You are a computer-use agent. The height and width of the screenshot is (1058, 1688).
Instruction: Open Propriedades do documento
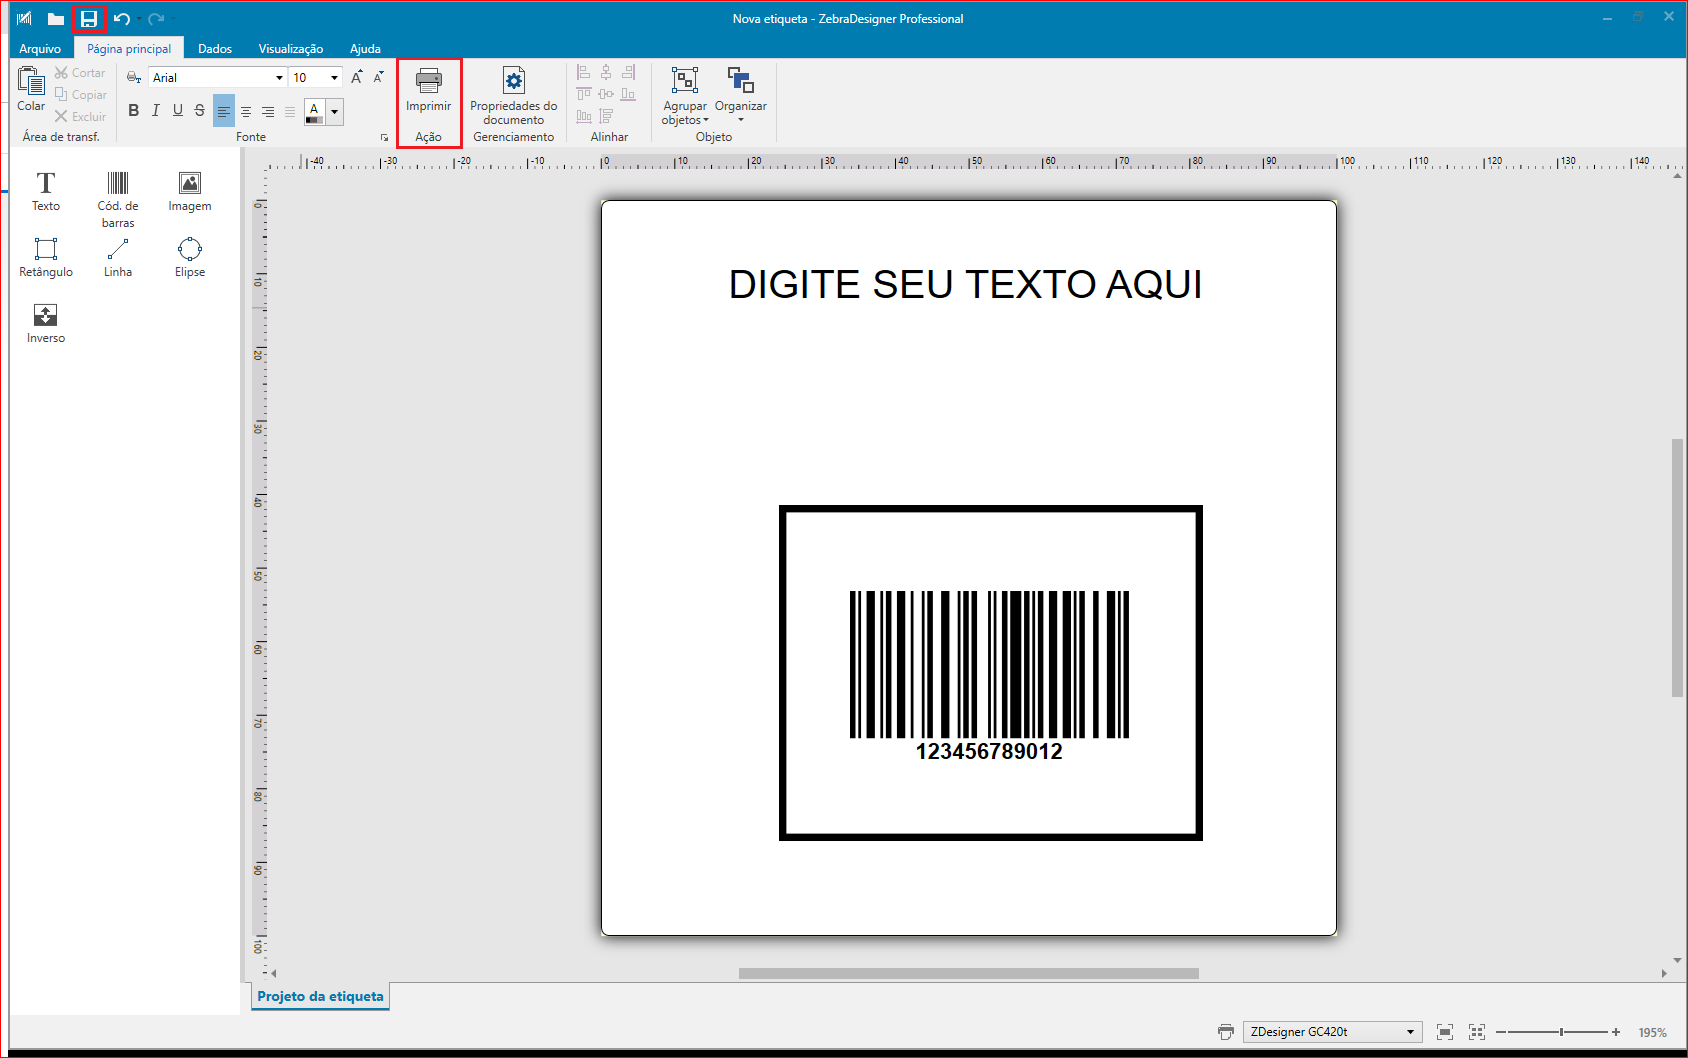513,100
